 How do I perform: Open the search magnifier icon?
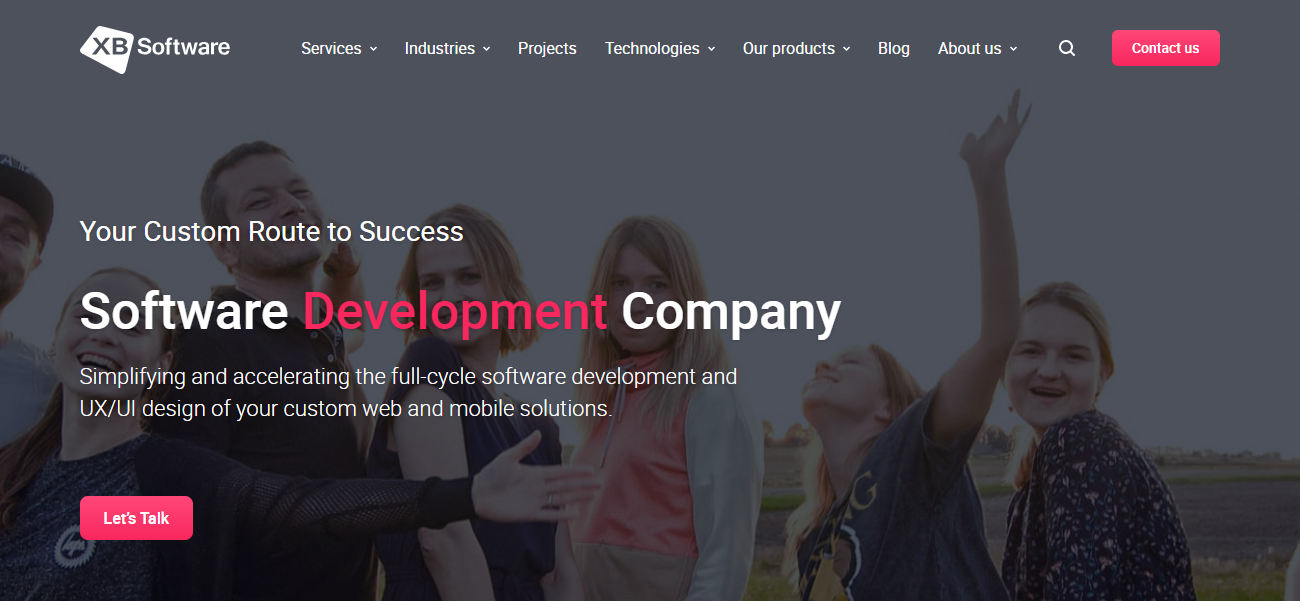coord(1067,48)
